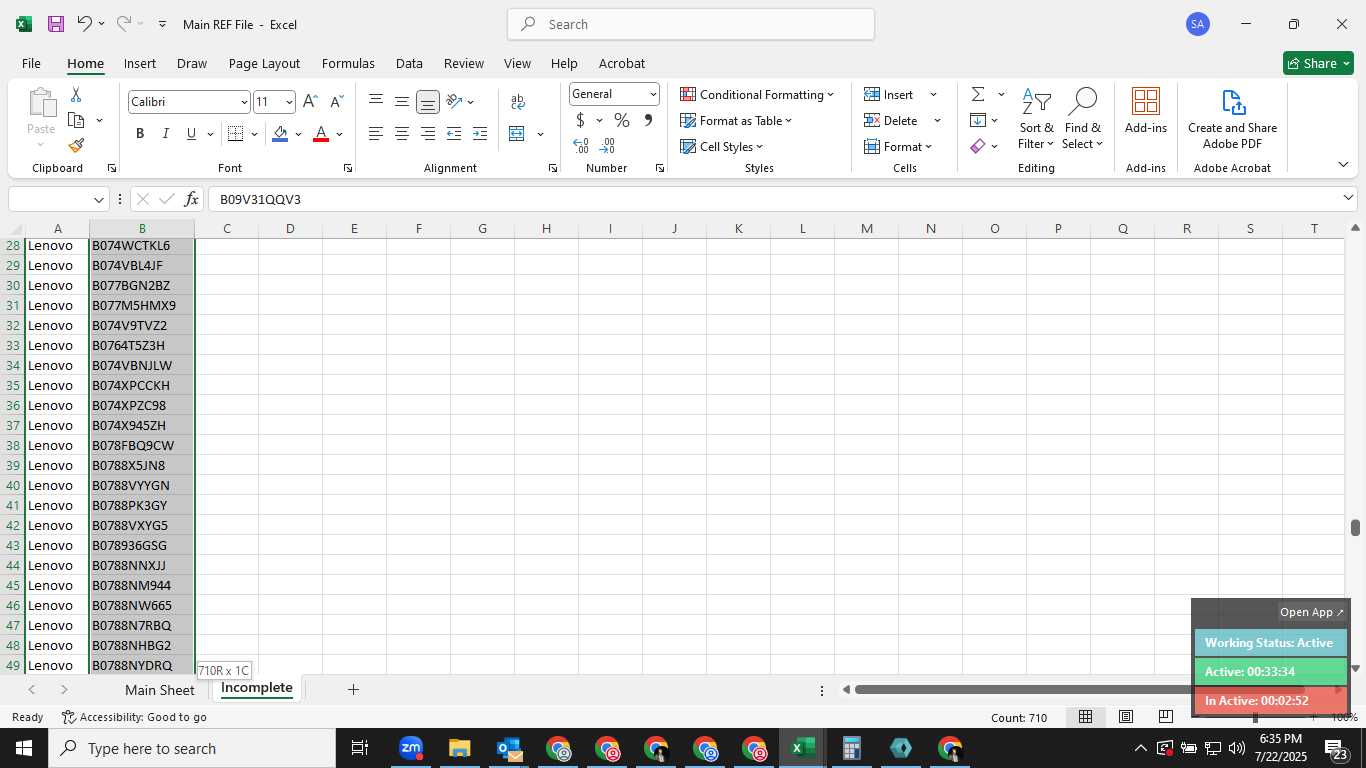This screenshot has height=768, width=1366.
Task: Toggle Bold formatting
Action: 140,134
